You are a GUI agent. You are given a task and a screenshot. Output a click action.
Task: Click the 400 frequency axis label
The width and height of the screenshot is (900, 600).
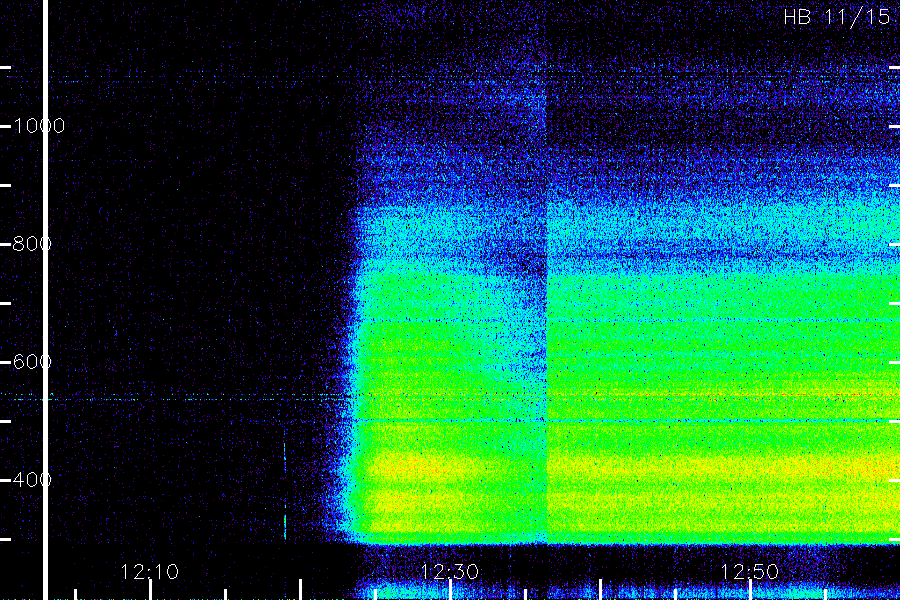(x=32, y=479)
